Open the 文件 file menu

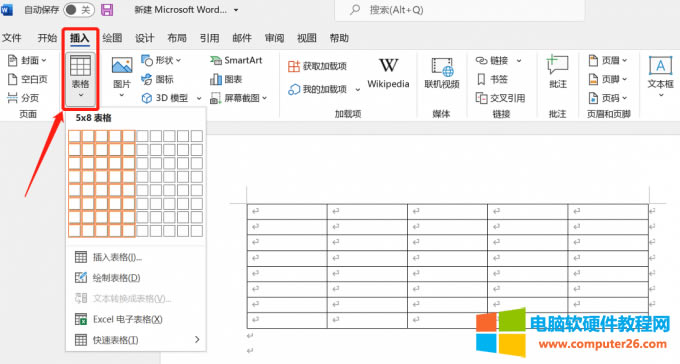point(12,38)
